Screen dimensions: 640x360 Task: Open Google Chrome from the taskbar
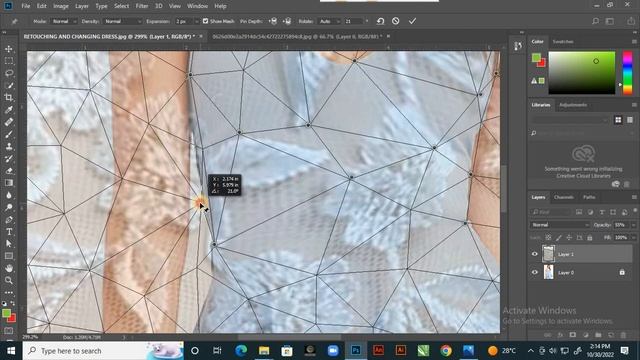446,351
